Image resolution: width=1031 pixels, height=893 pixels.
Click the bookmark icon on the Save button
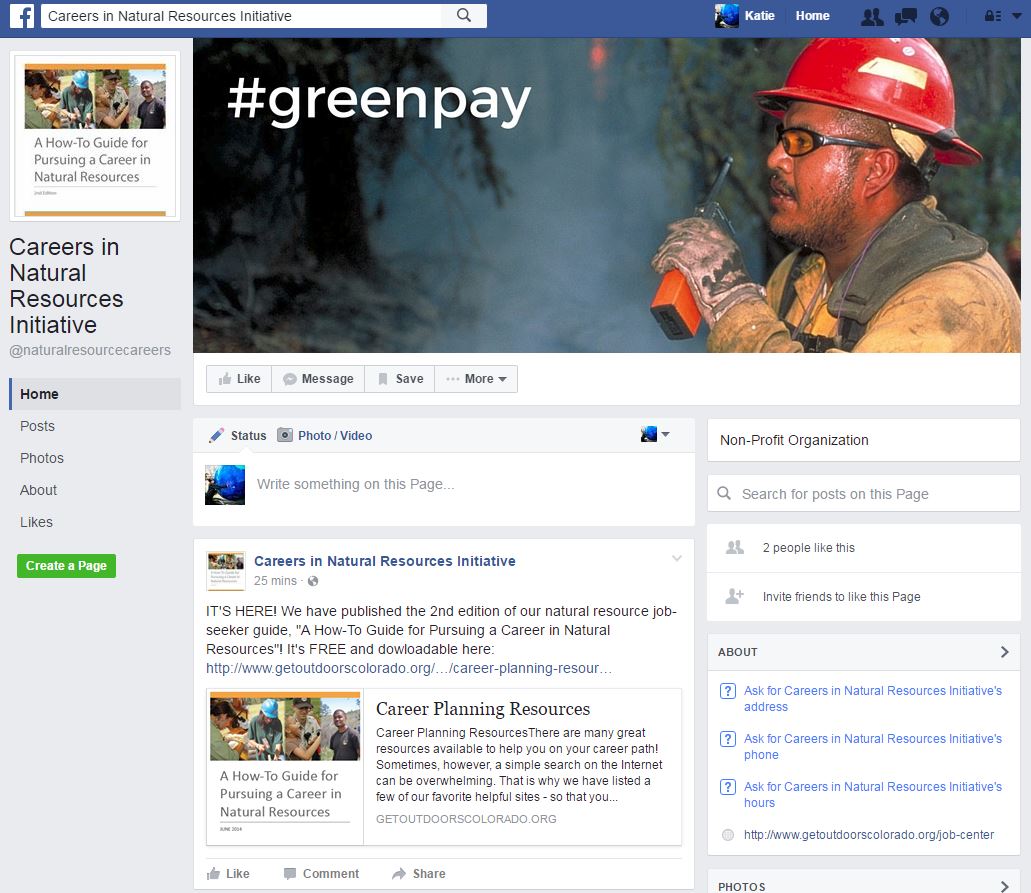[x=384, y=378]
